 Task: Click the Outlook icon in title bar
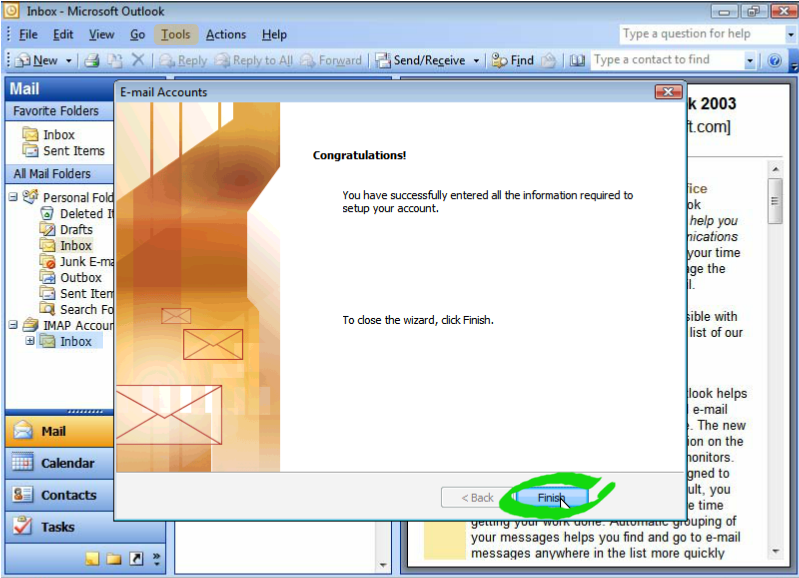(x=12, y=11)
